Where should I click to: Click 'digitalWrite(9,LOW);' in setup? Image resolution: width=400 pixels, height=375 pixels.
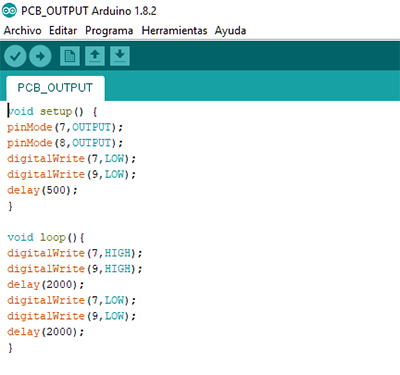[x=71, y=174]
